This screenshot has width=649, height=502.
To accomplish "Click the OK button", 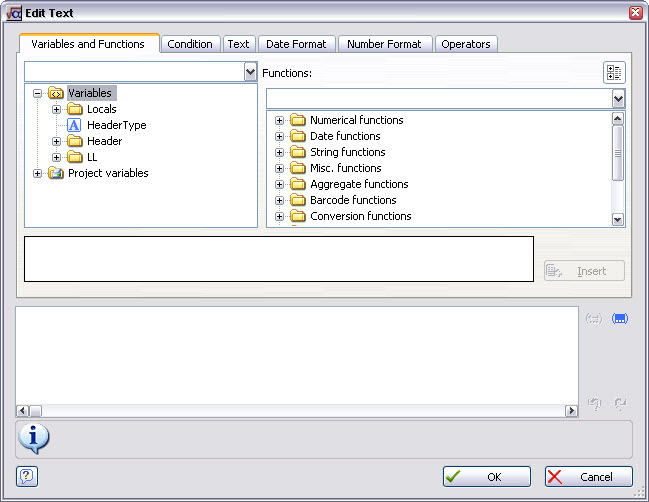I will [x=487, y=477].
